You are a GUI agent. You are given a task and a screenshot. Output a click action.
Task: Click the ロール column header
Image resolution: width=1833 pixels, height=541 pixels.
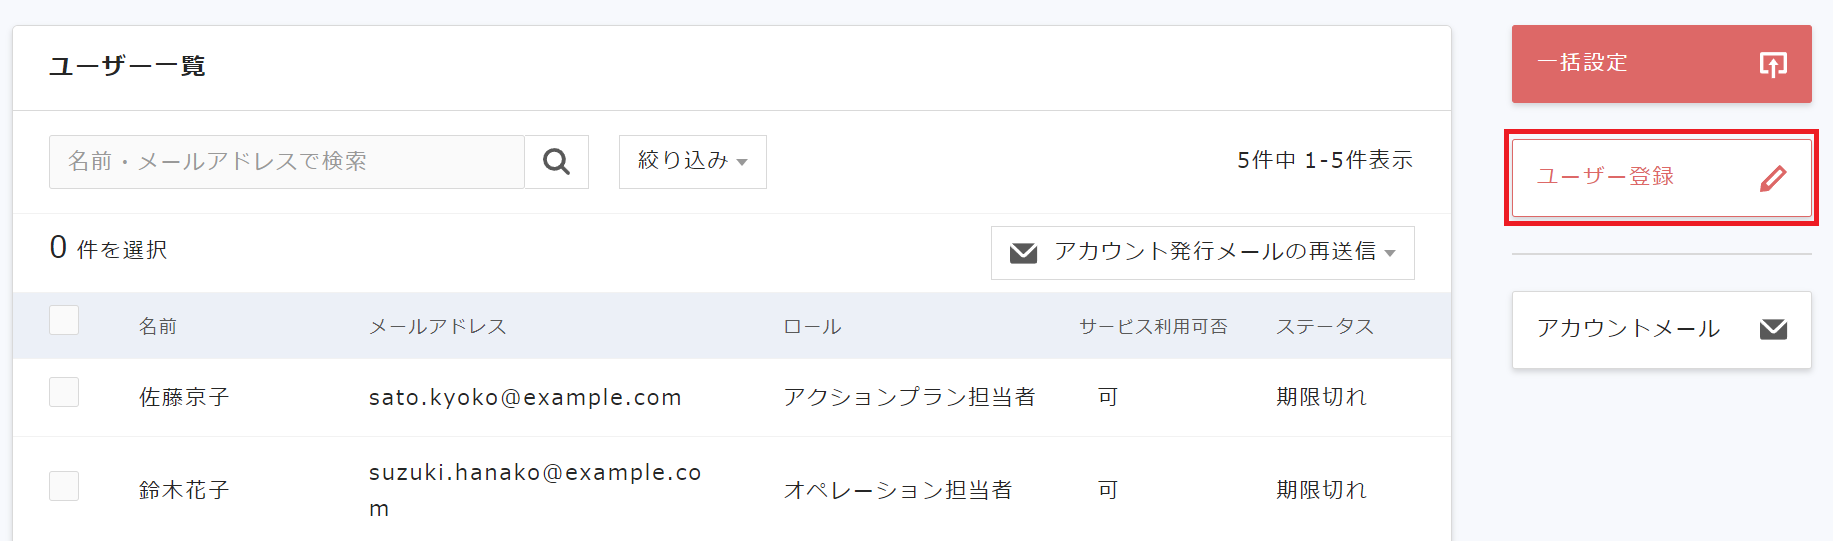812,327
